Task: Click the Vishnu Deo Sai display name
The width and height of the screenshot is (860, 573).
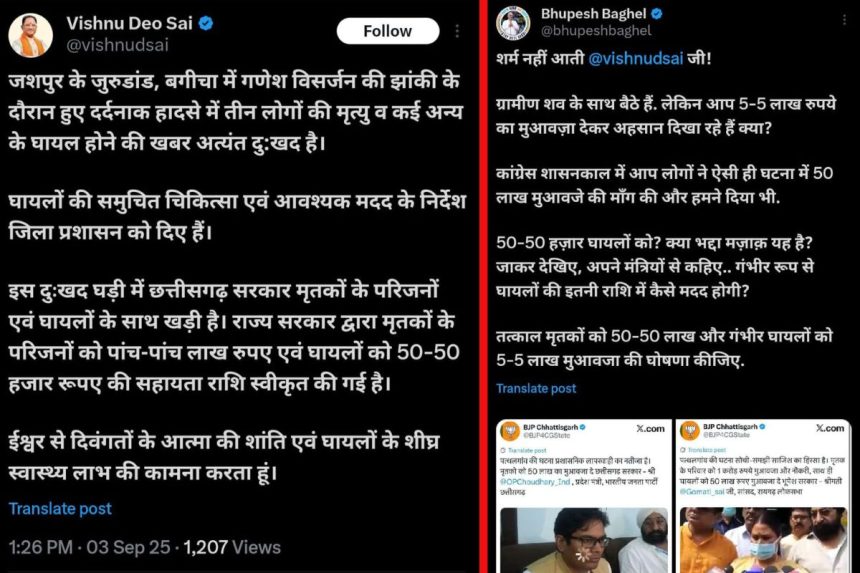Action: click(x=129, y=24)
